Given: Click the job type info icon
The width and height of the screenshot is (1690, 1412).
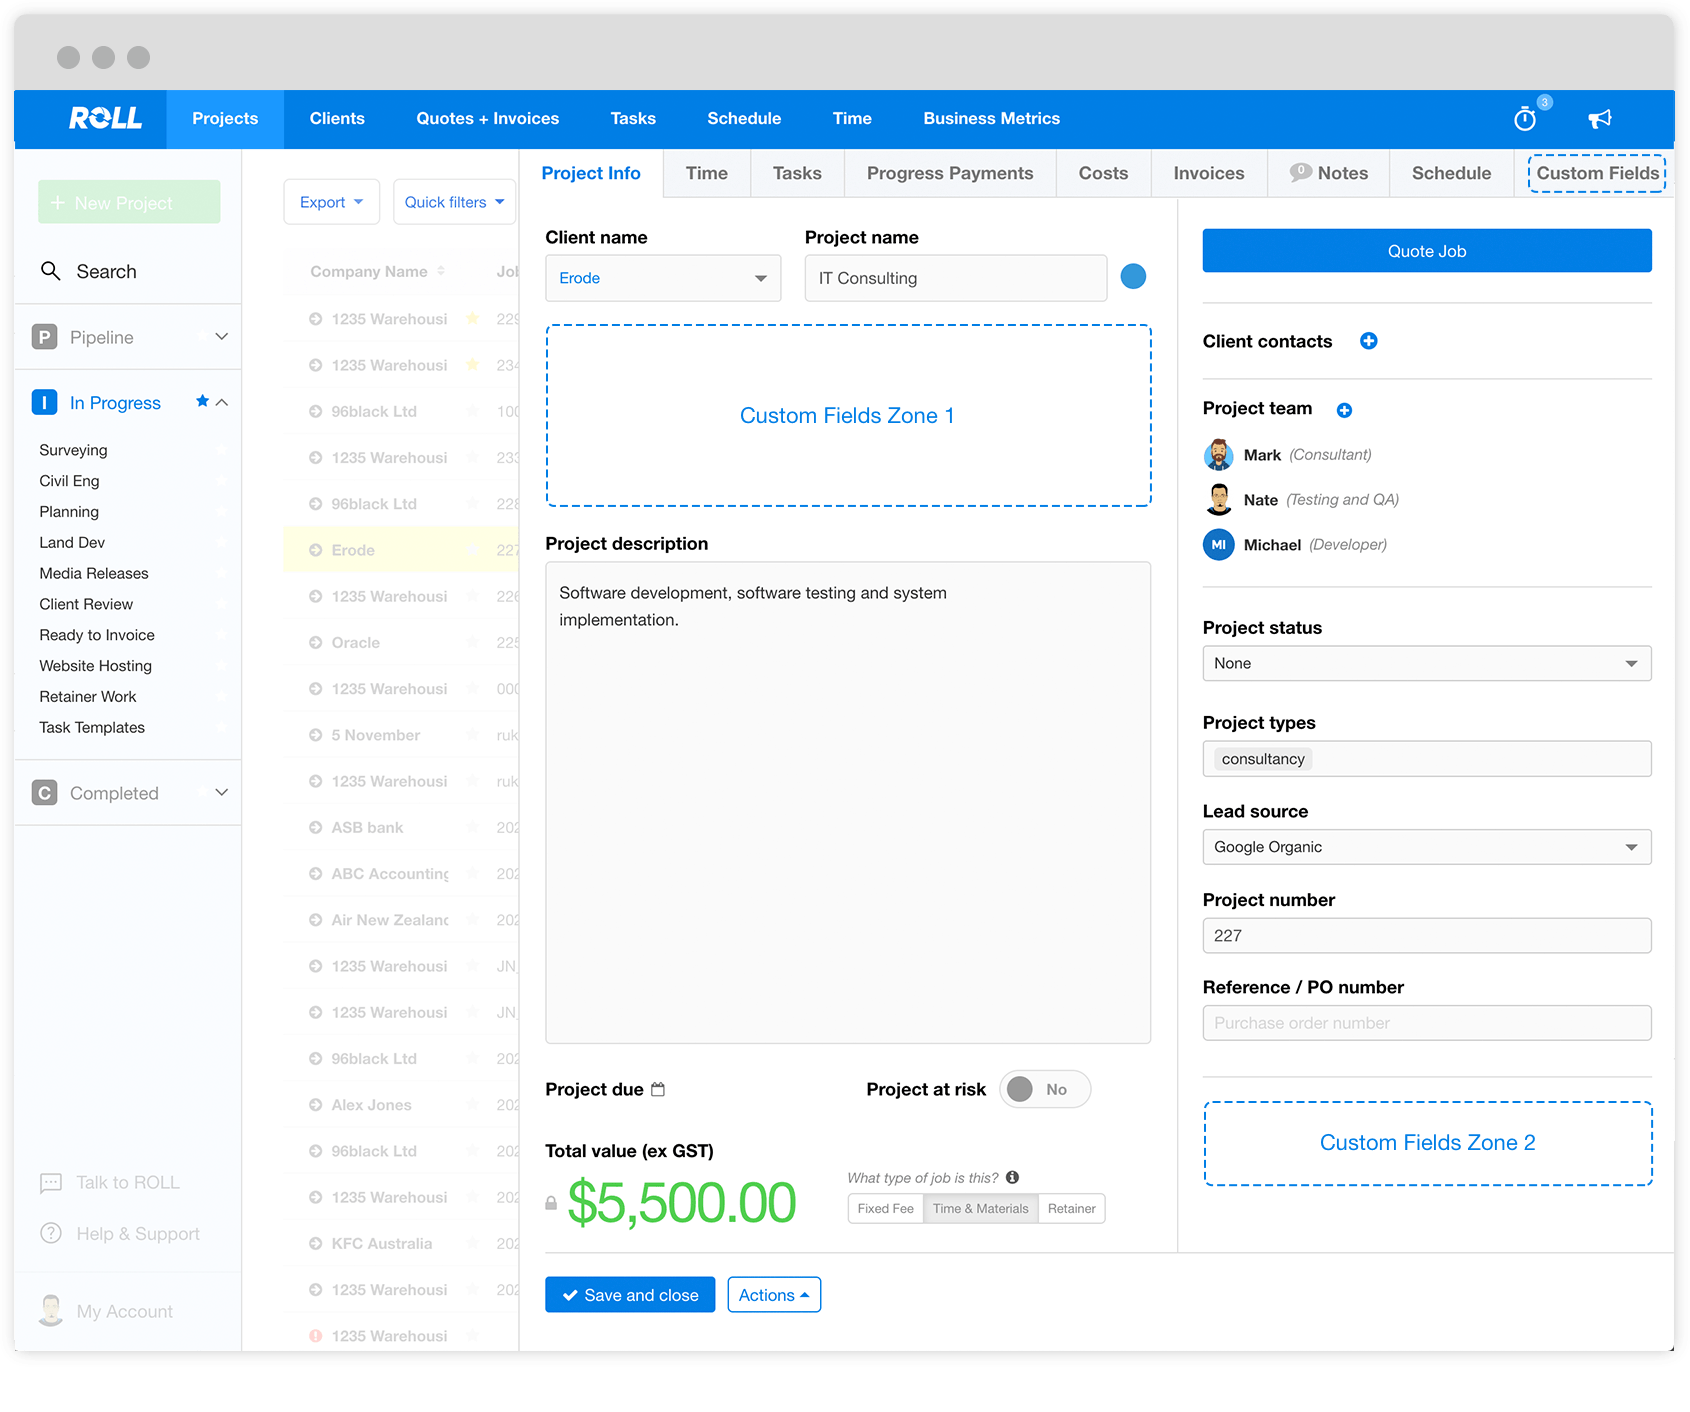Looking at the screenshot, I should pos(1012,1177).
